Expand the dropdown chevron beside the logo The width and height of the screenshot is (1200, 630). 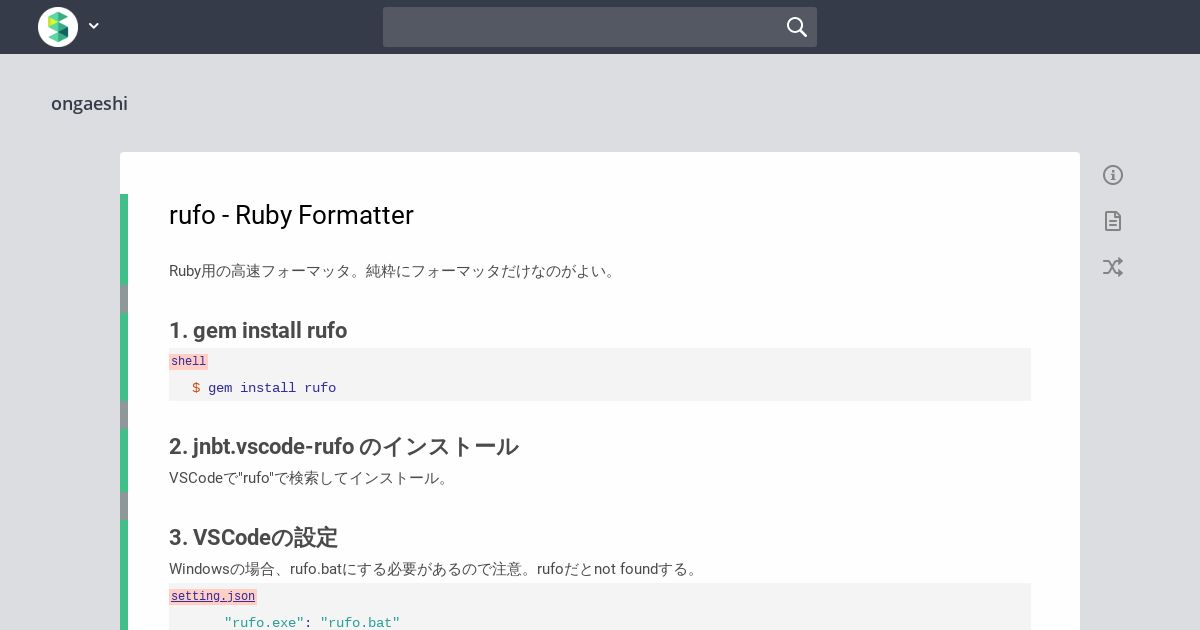click(94, 27)
